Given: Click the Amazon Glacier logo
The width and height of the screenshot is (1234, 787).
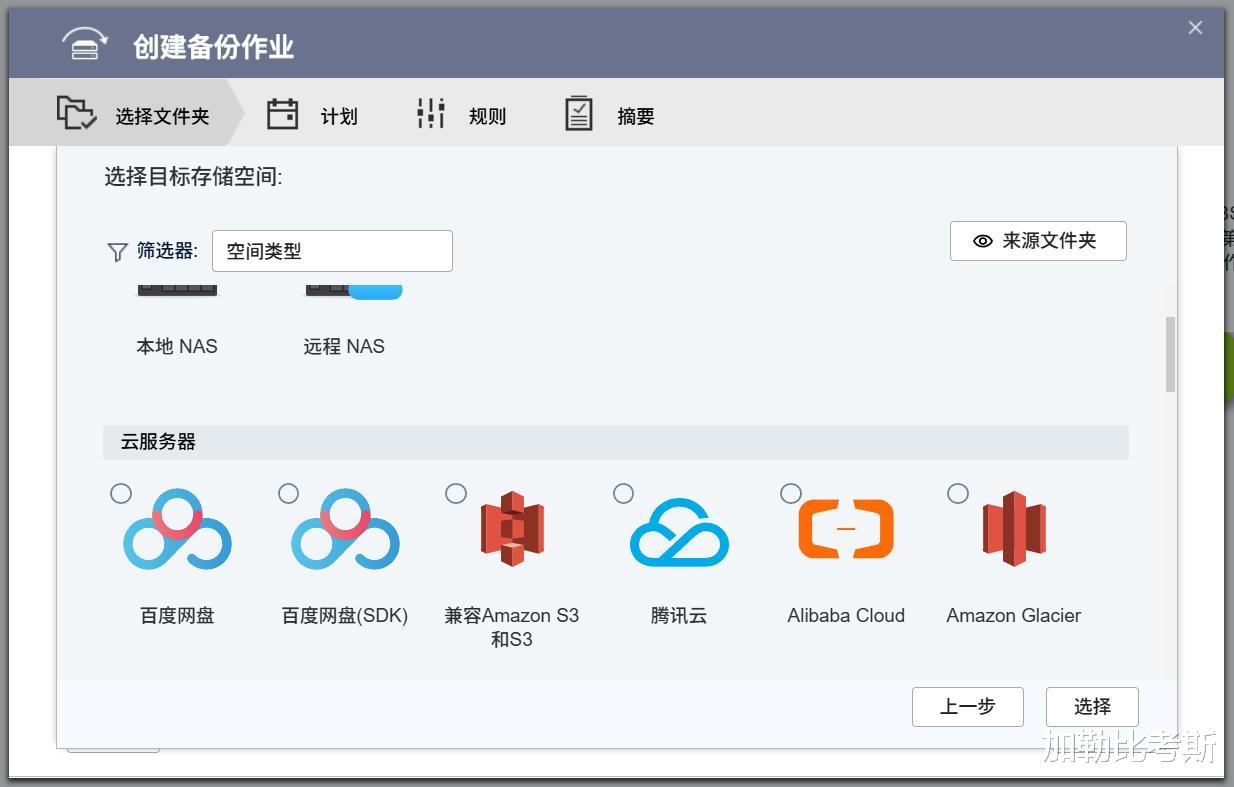Looking at the screenshot, I should point(1014,529).
